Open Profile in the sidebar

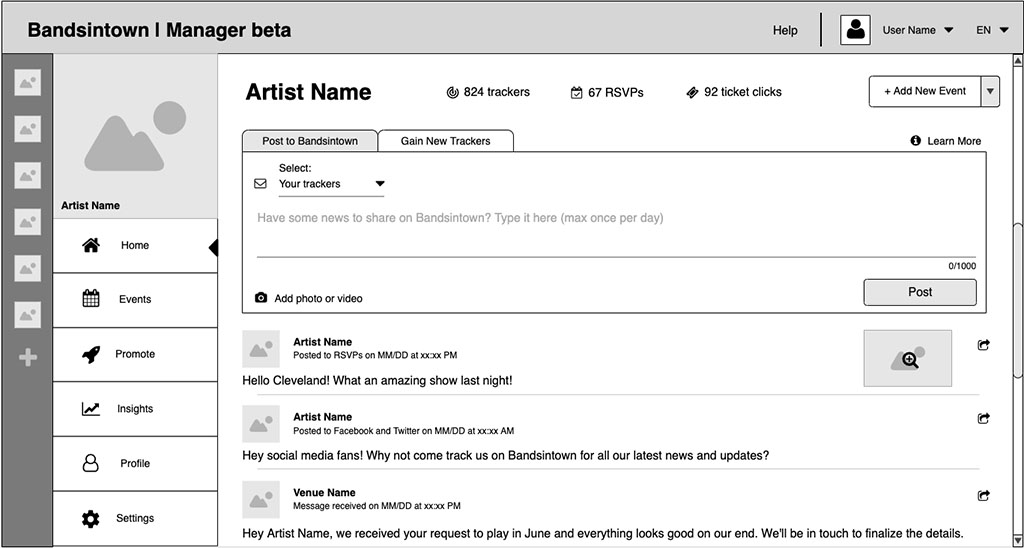pos(135,464)
